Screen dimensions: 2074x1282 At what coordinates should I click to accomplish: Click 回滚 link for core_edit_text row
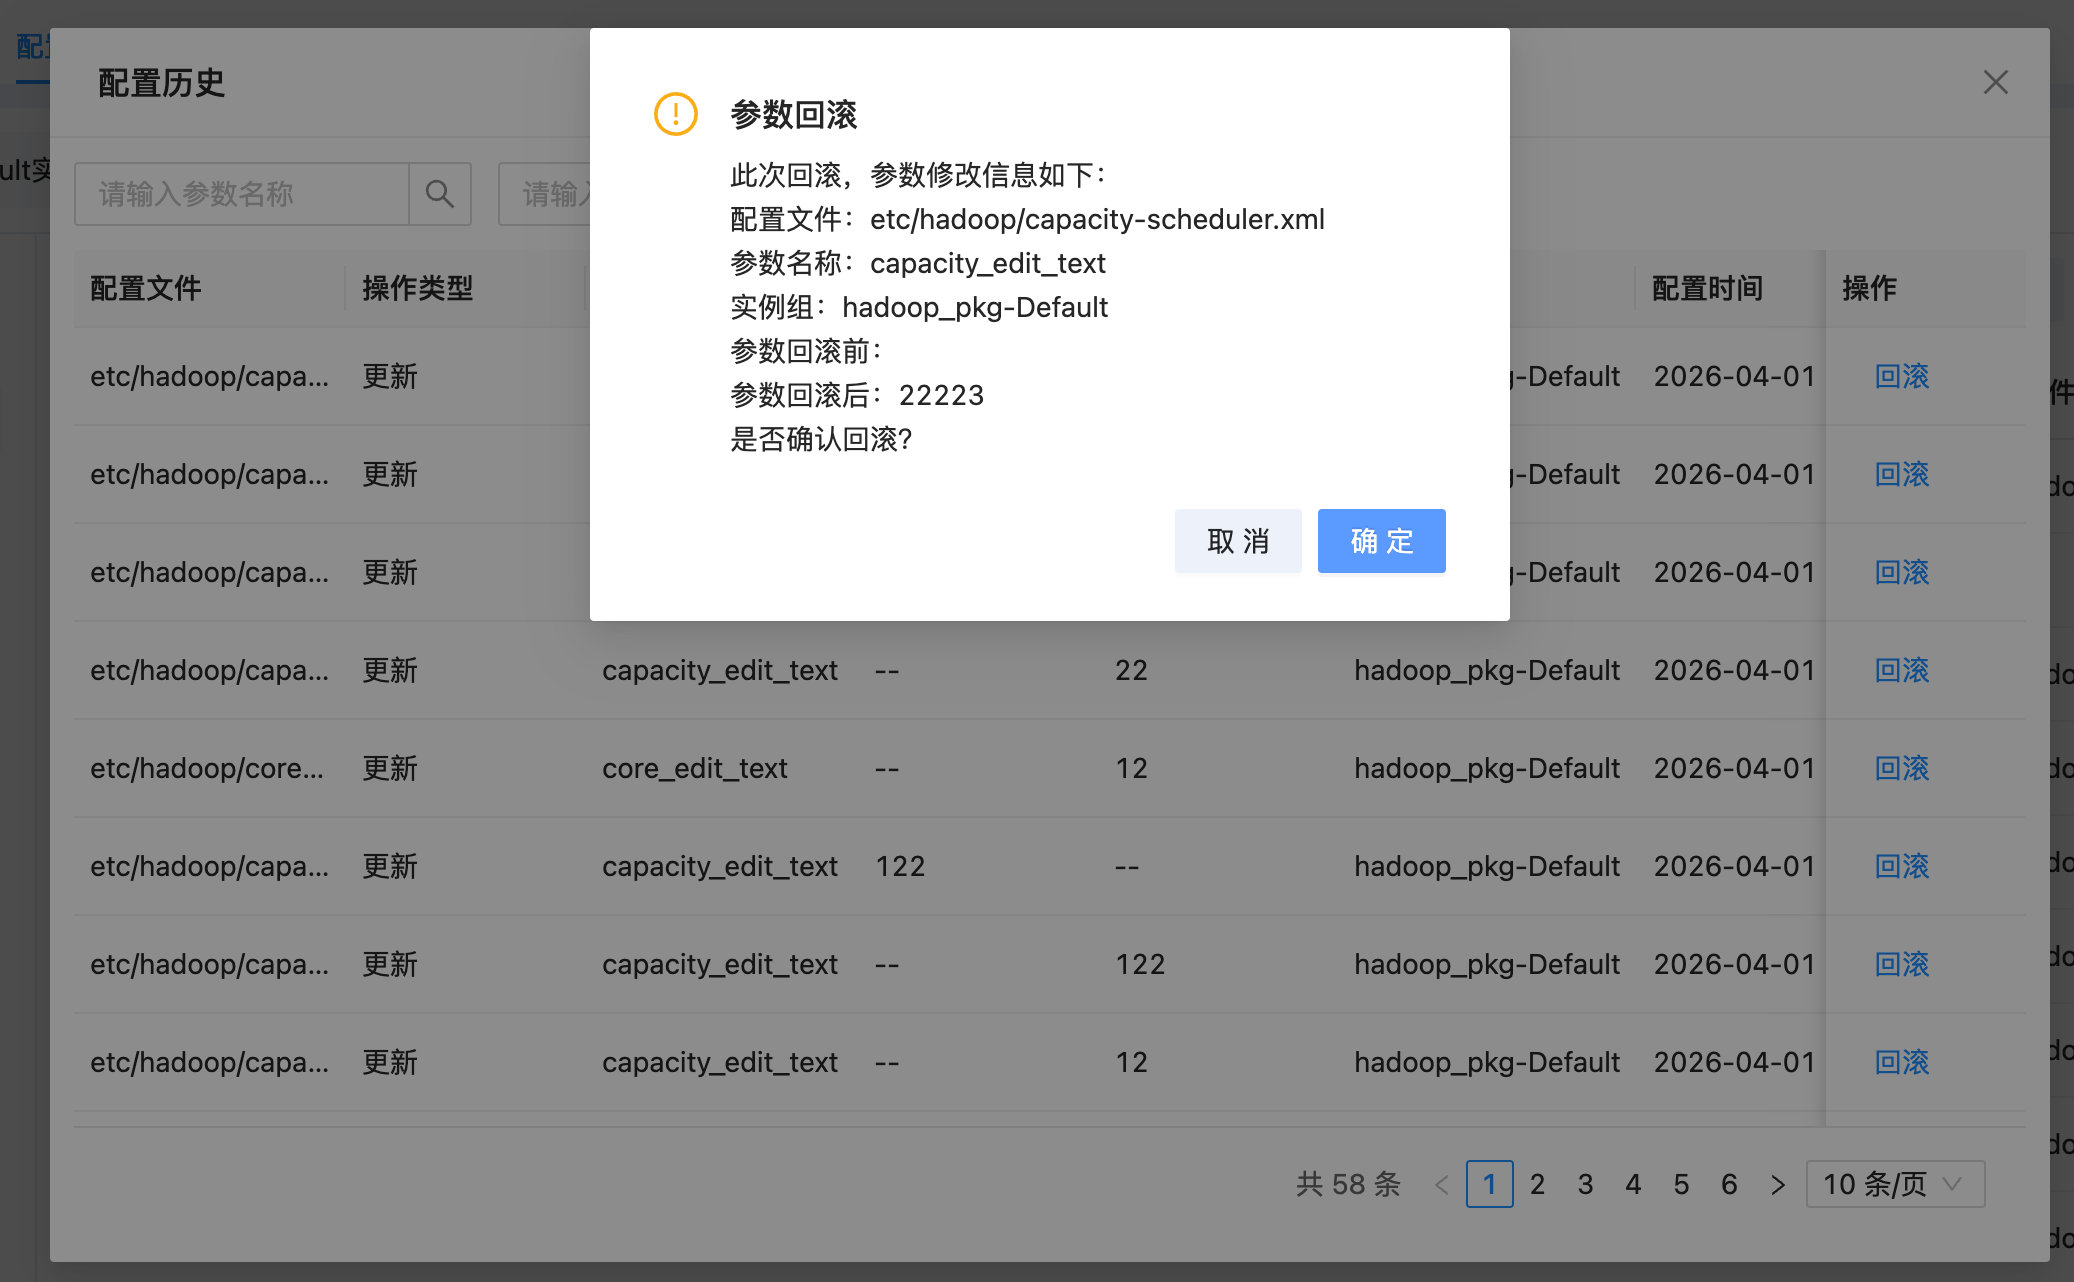point(1901,768)
